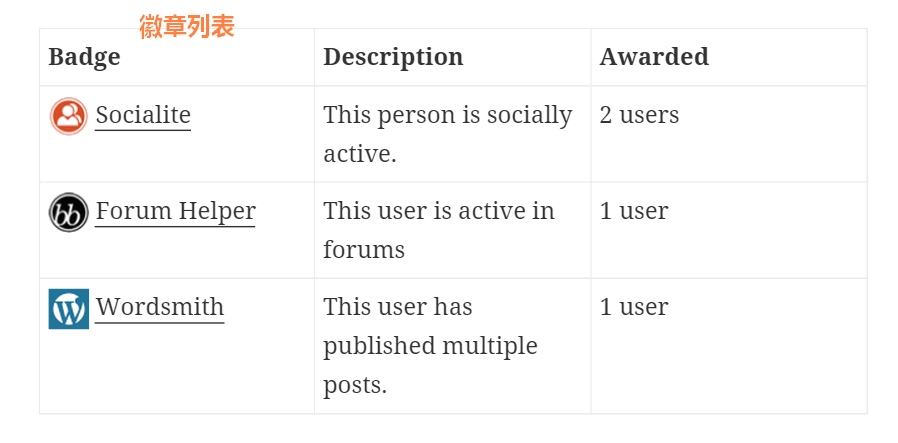Click the blue WordPress Wordsmith badge icon

click(x=69, y=308)
